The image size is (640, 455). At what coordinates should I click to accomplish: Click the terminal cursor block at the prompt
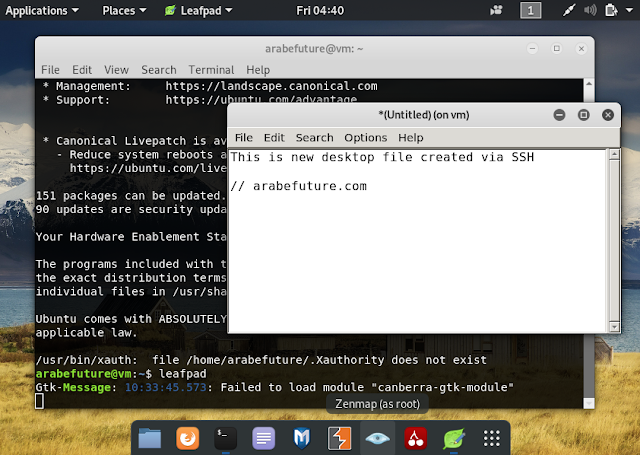tap(39, 401)
